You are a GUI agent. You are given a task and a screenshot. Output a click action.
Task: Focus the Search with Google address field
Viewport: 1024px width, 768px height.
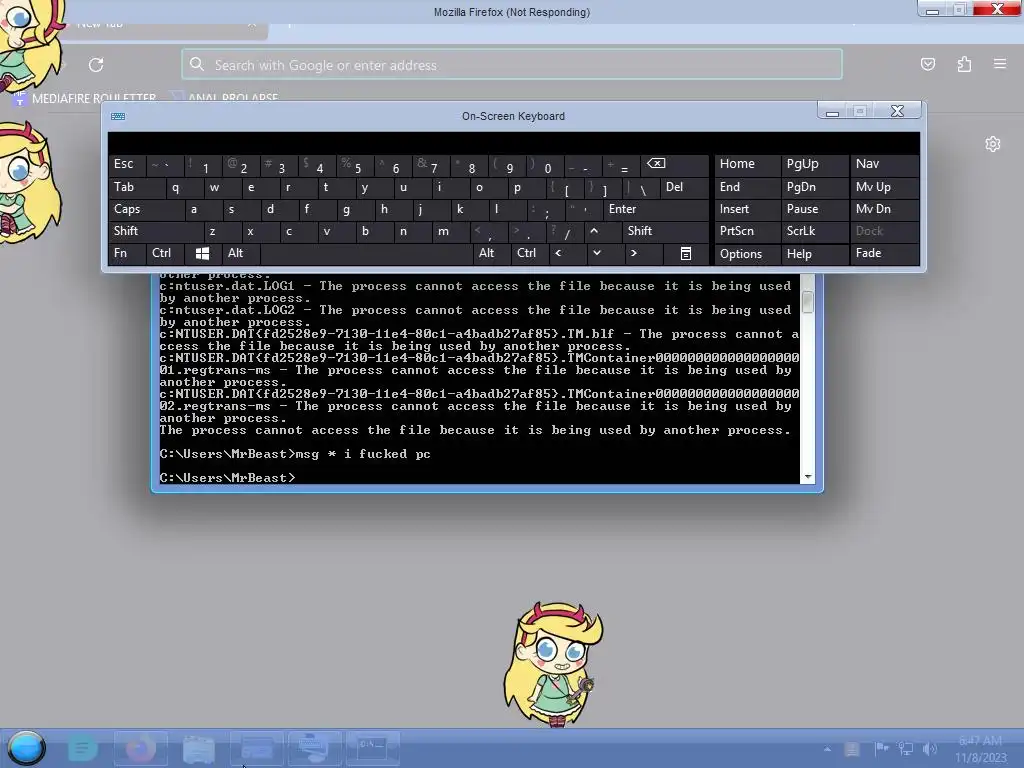pyautogui.click(x=512, y=65)
